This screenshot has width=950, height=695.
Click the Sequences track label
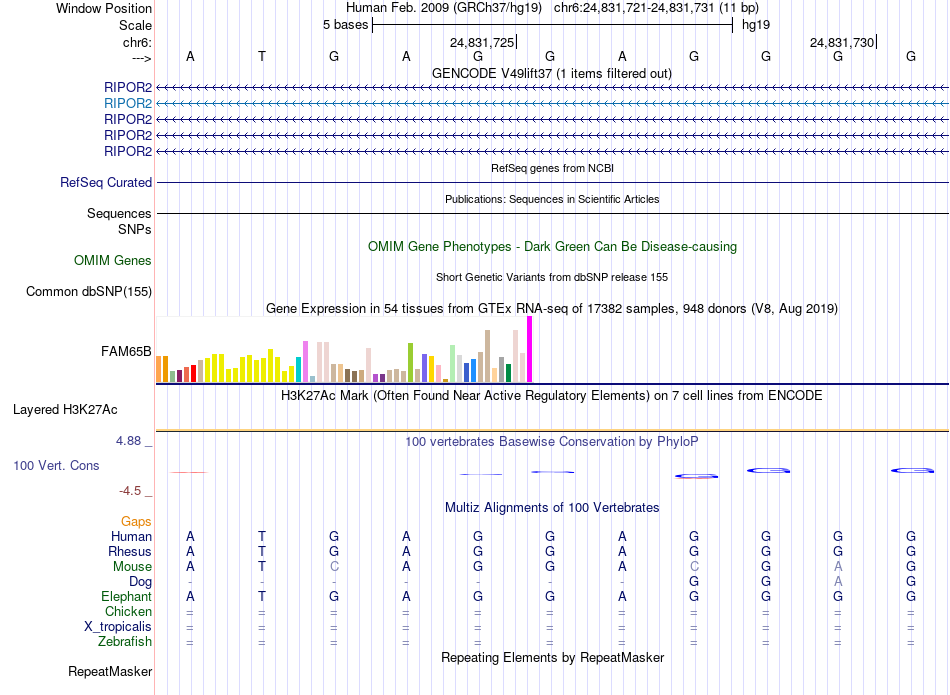coord(119,213)
